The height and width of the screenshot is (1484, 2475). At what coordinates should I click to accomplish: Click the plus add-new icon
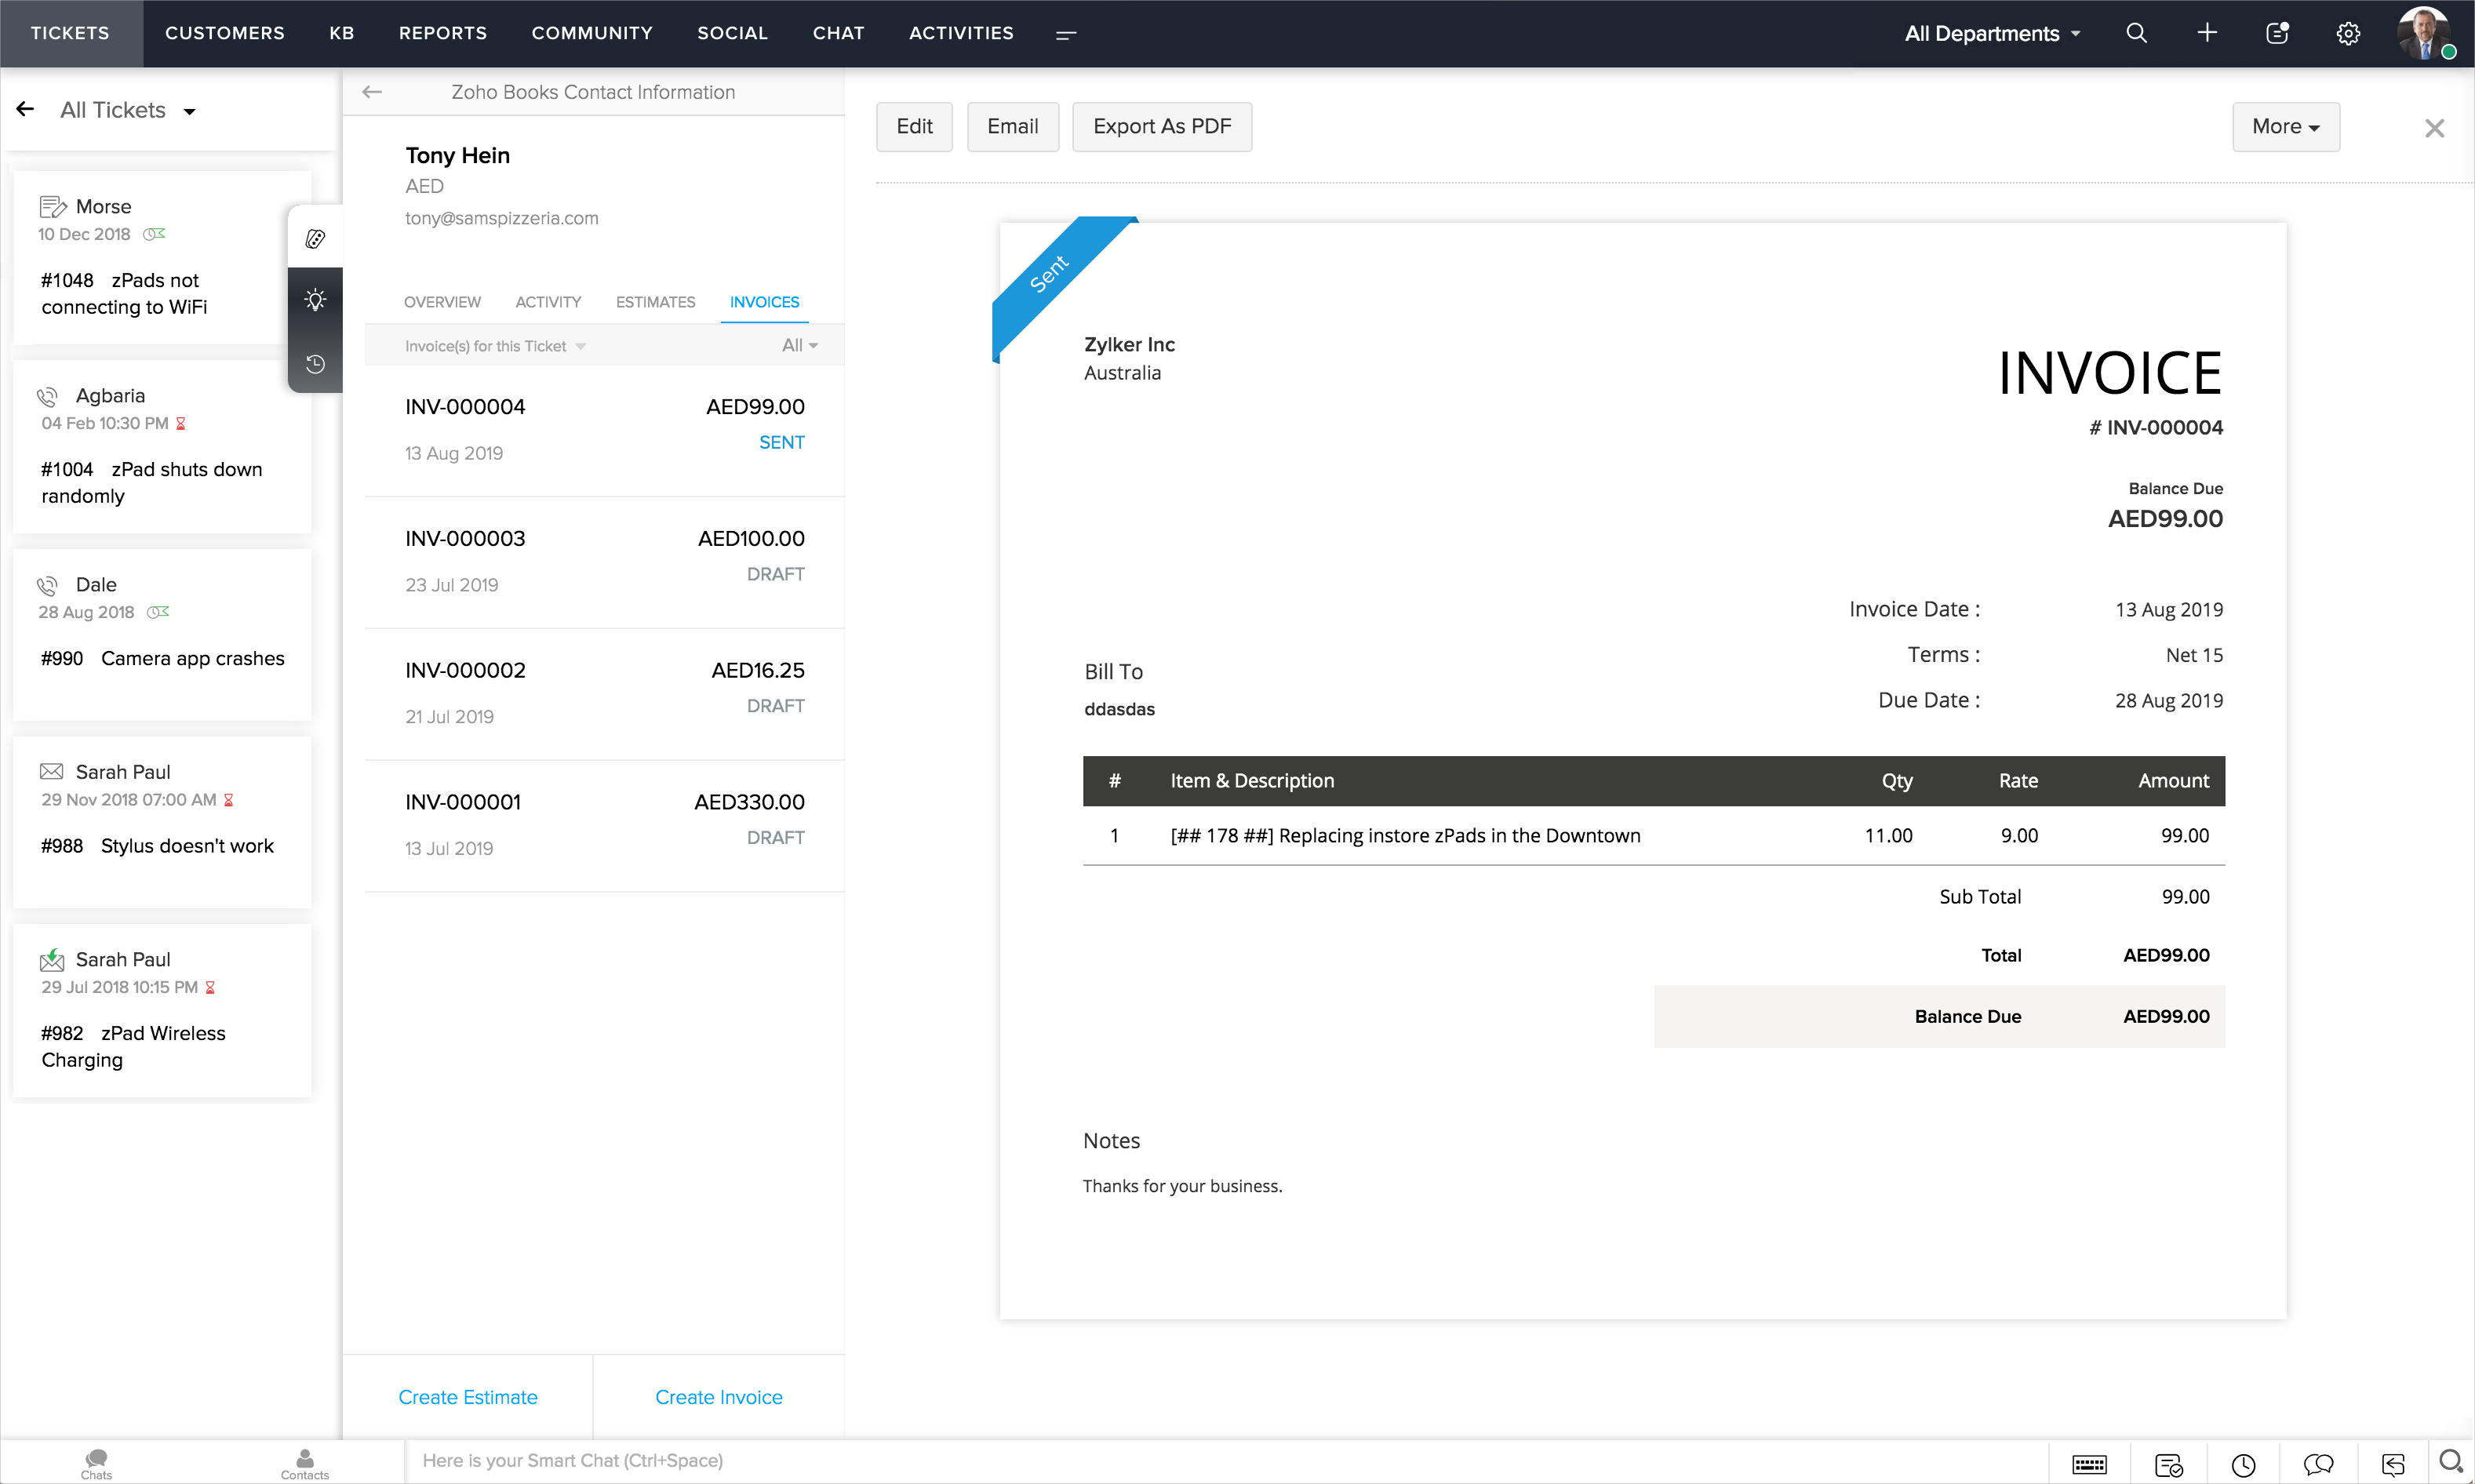[2207, 33]
